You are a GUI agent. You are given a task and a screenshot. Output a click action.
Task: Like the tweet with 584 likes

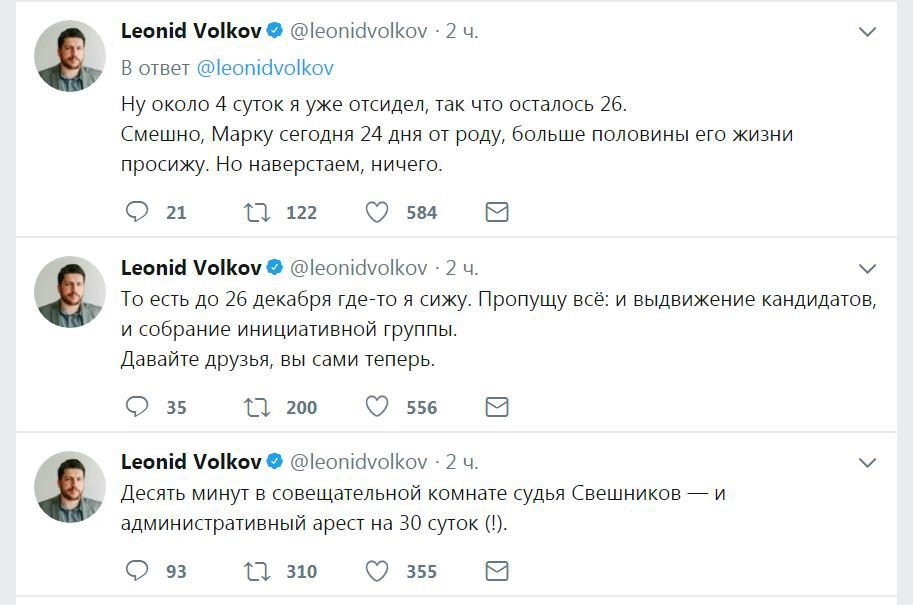[x=376, y=212]
